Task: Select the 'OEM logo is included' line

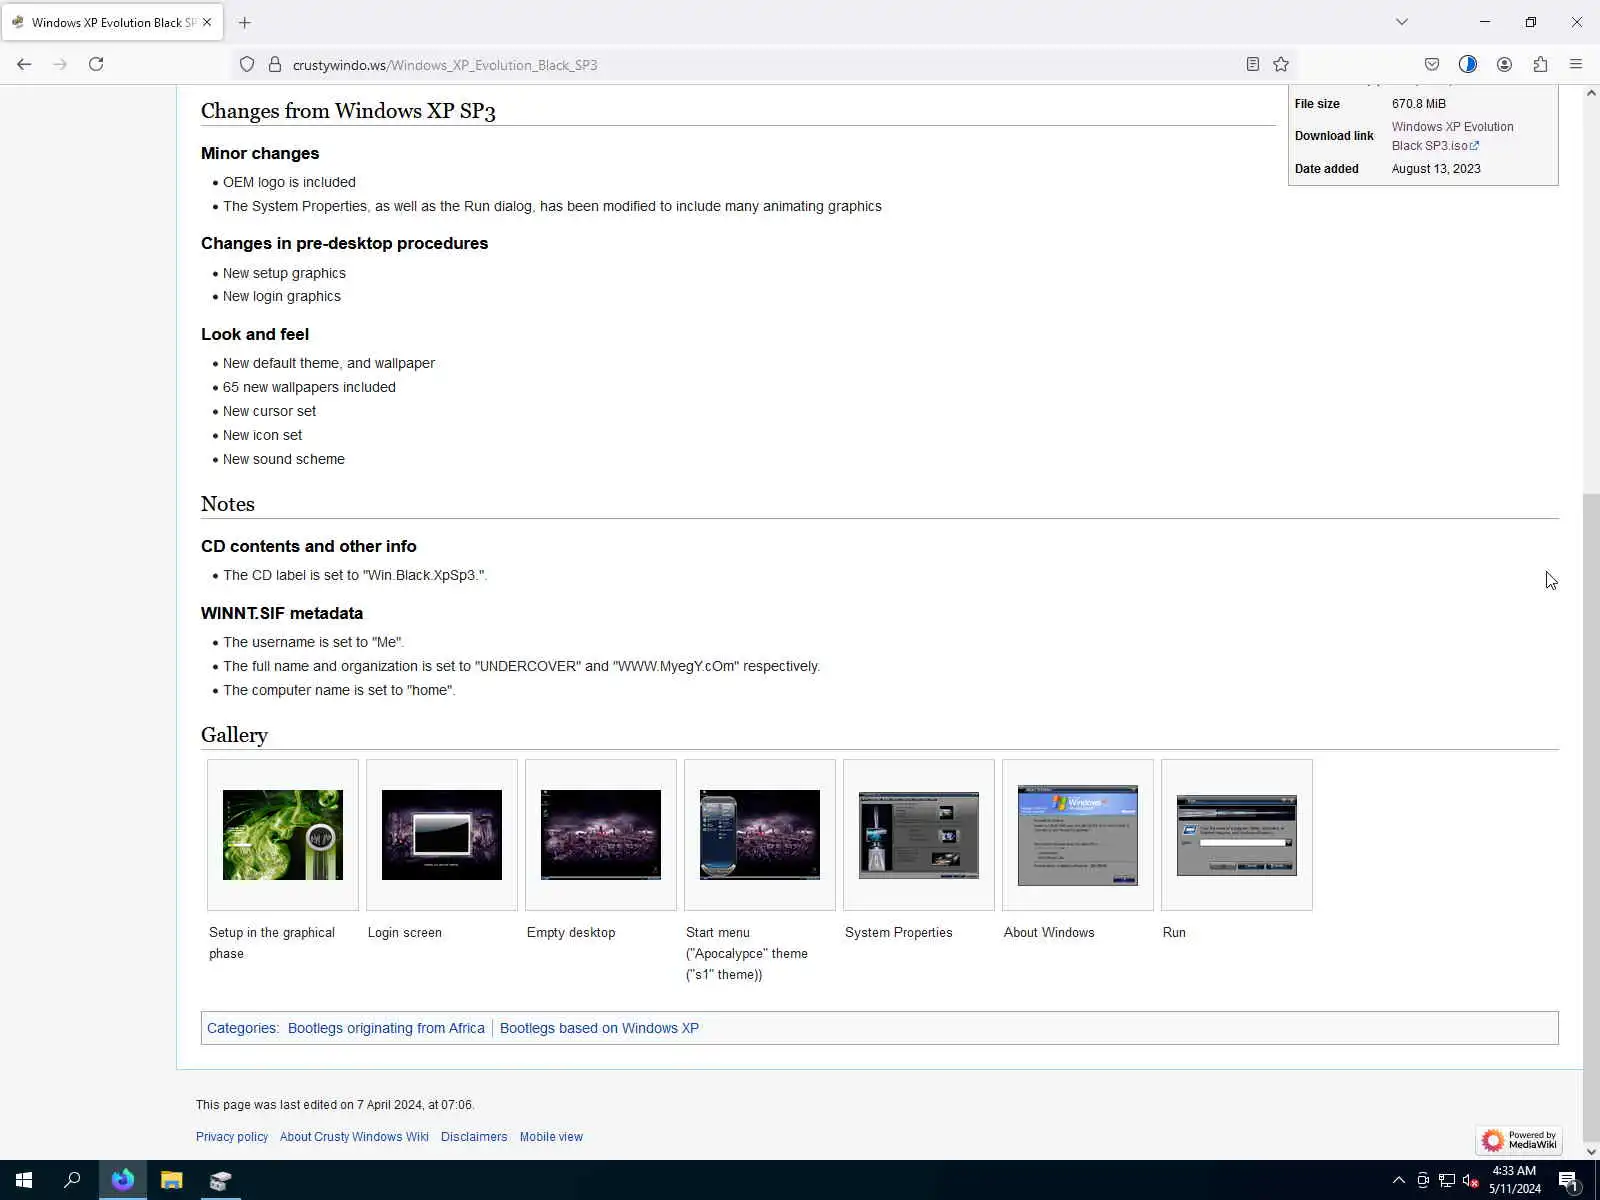Action: point(289,182)
